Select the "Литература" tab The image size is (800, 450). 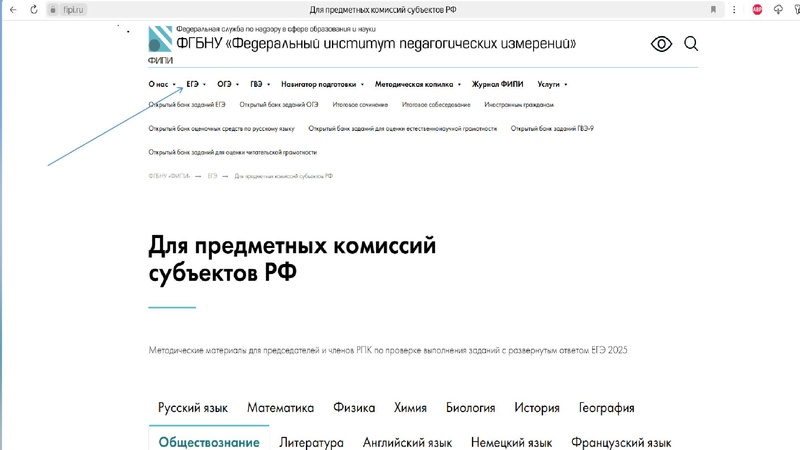[x=311, y=443]
